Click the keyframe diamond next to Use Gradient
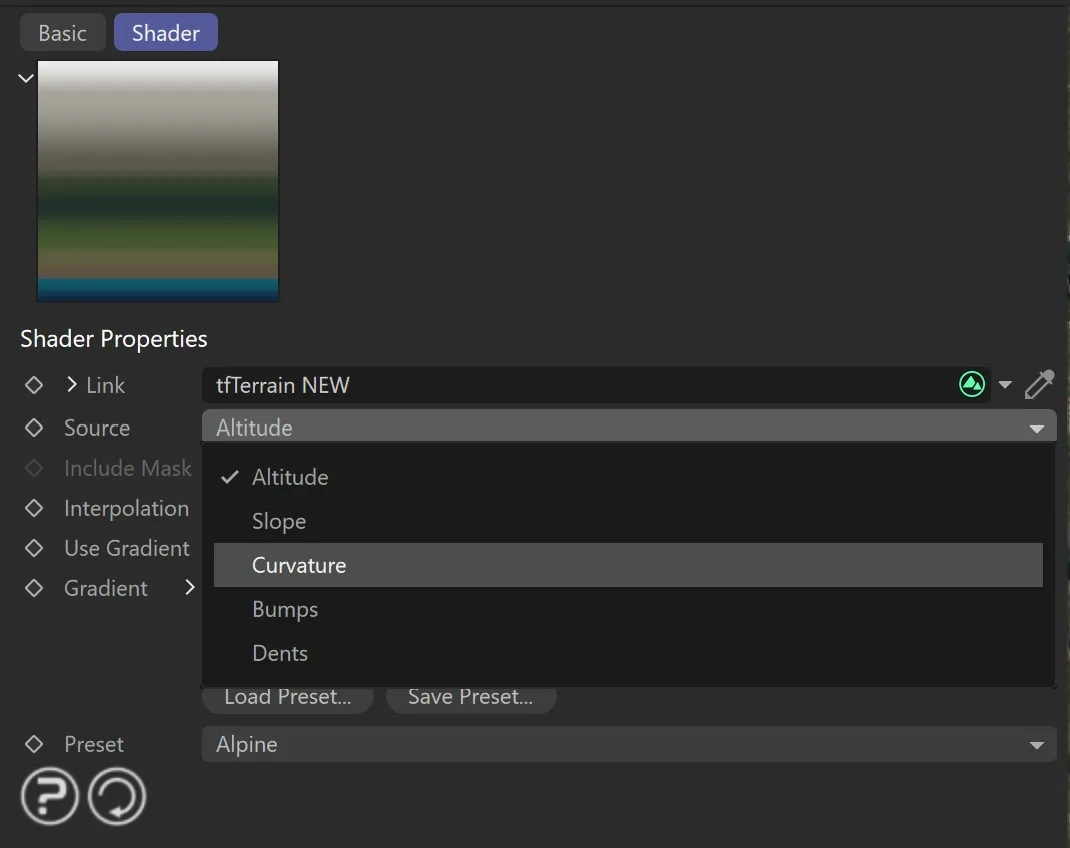Image resolution: width=1070 pixels, height=848 pixels. (x=34, y=548)
